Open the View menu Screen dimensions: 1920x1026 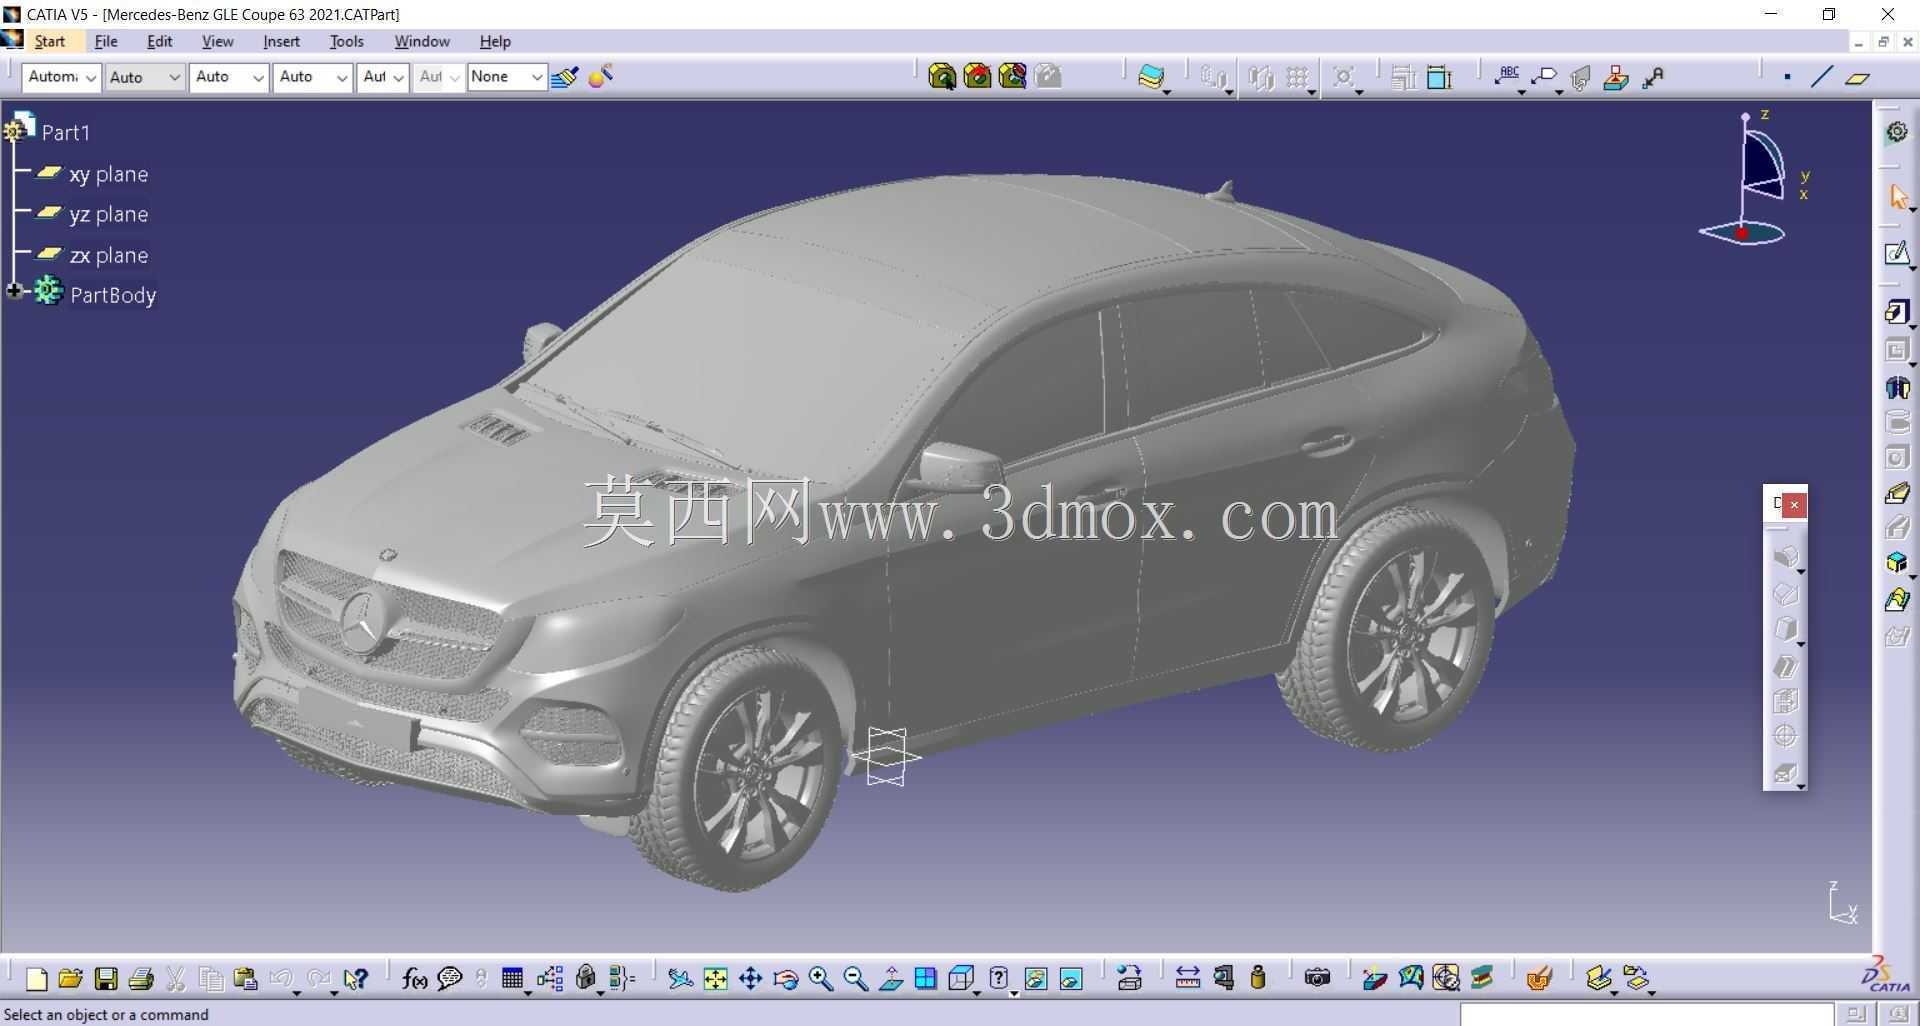(x=217, y=41)
